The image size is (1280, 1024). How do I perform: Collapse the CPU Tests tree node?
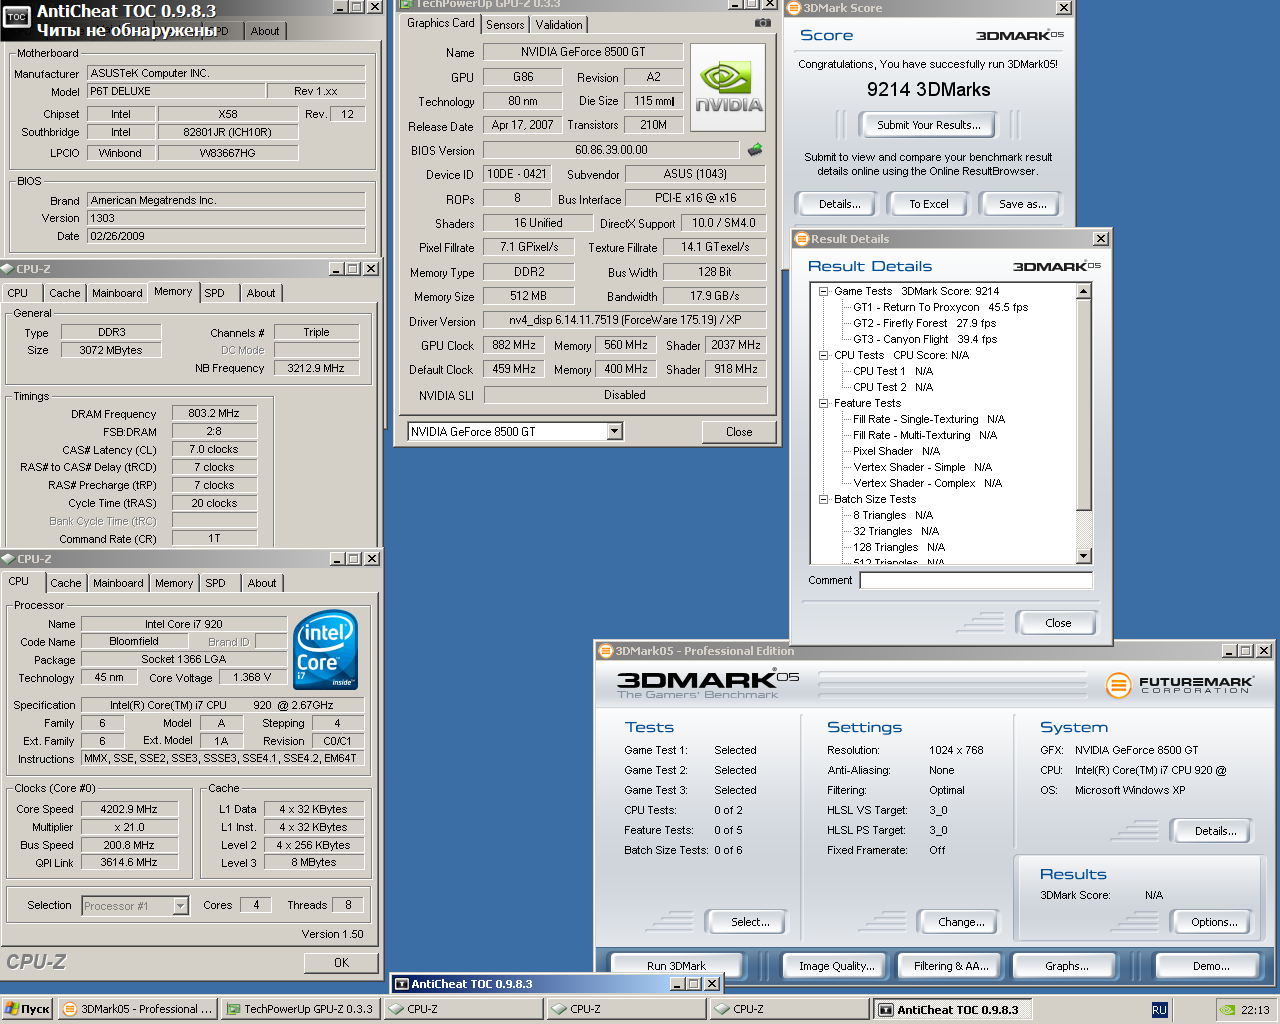(x=823, y=355)
